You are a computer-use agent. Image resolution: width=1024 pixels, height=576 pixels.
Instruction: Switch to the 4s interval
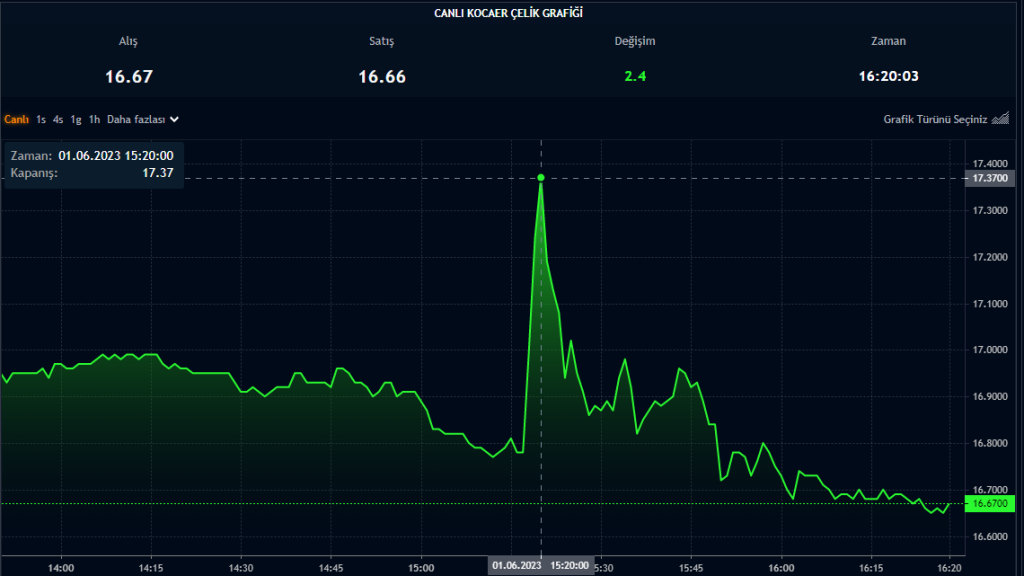point(58,120)
